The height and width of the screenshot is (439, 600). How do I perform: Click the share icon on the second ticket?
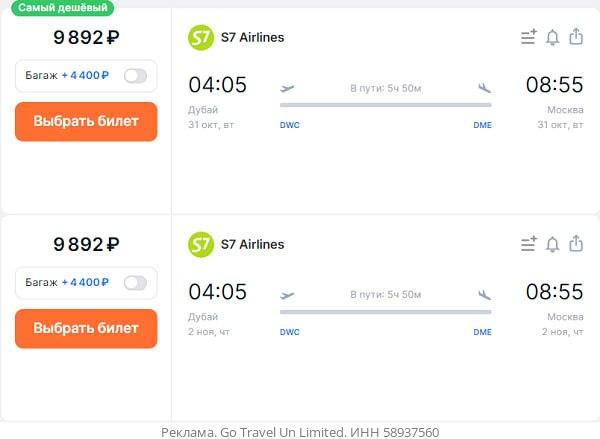click(576, 243)
